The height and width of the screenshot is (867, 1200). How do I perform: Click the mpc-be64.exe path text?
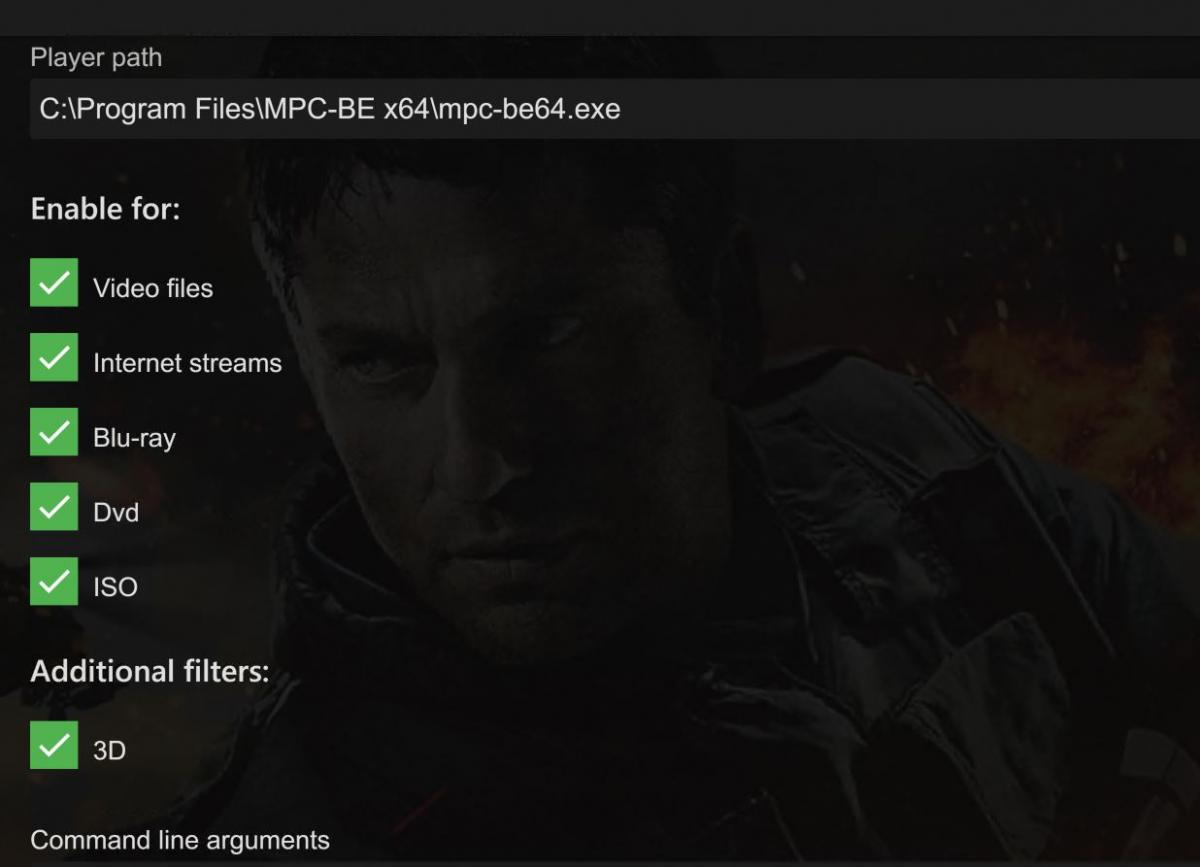point(330,109)
